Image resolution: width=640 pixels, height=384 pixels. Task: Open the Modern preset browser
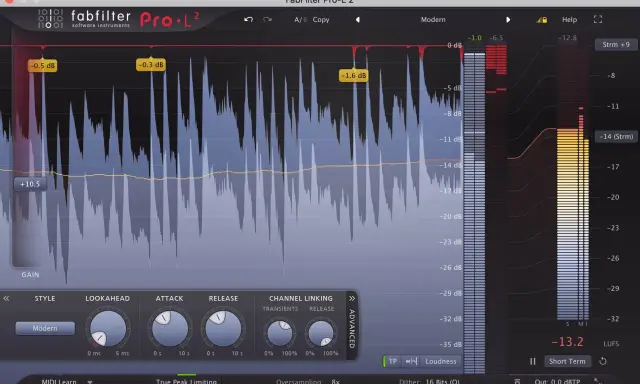pos(433,20)
